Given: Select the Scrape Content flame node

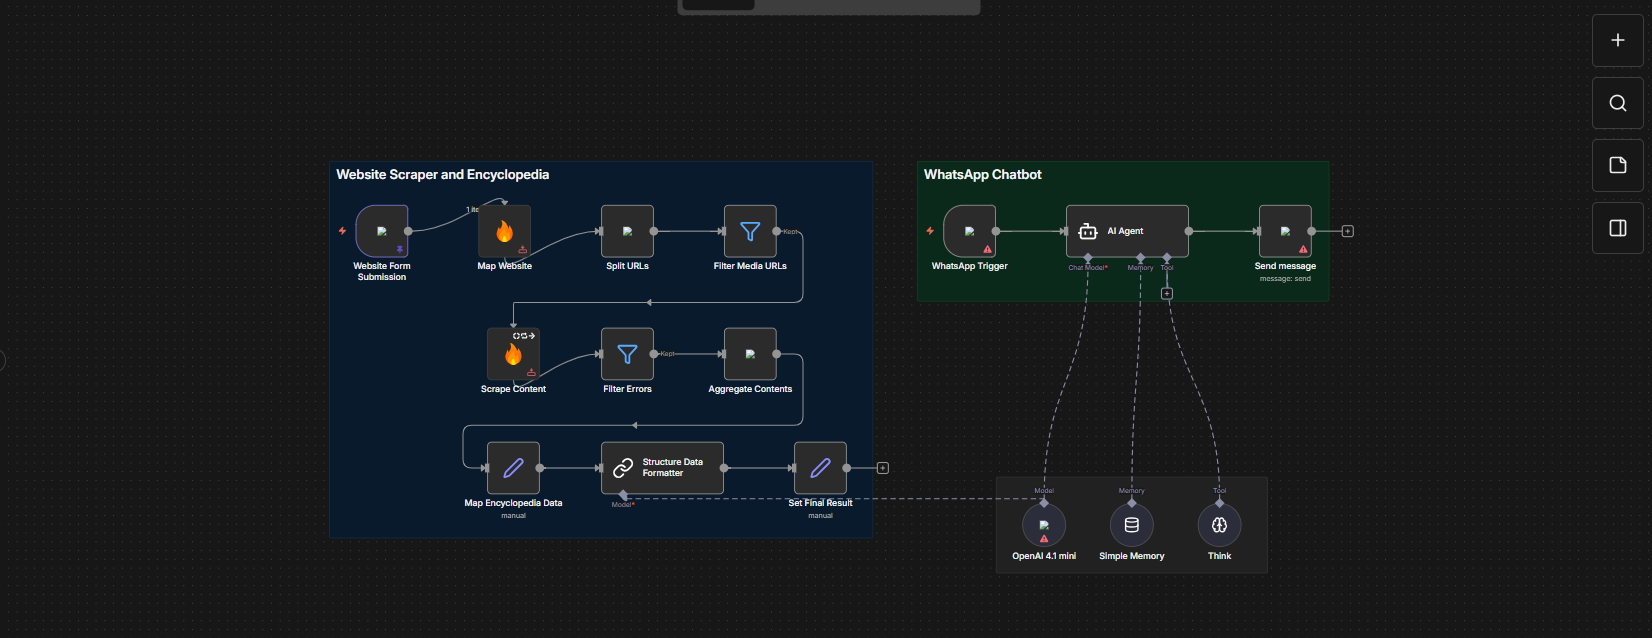Looking at the screenshot, I should tap(513, 354).
